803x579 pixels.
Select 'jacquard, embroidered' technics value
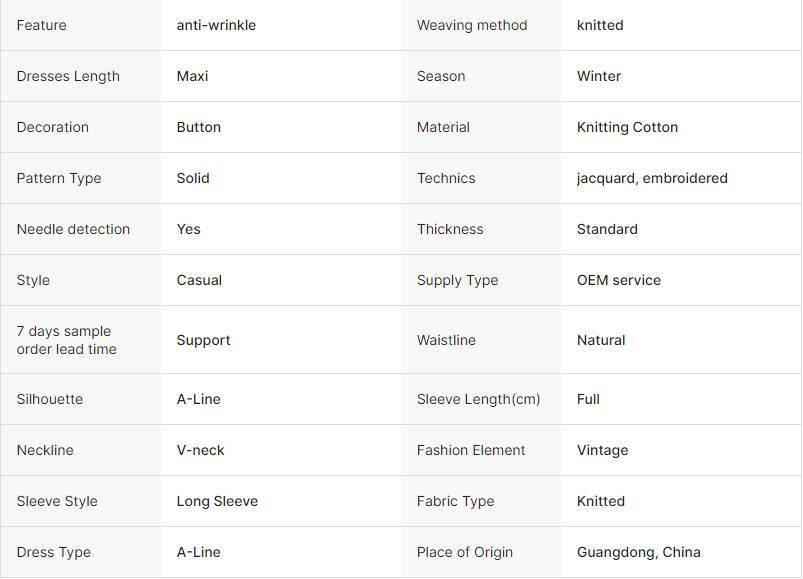coord(652,178)
